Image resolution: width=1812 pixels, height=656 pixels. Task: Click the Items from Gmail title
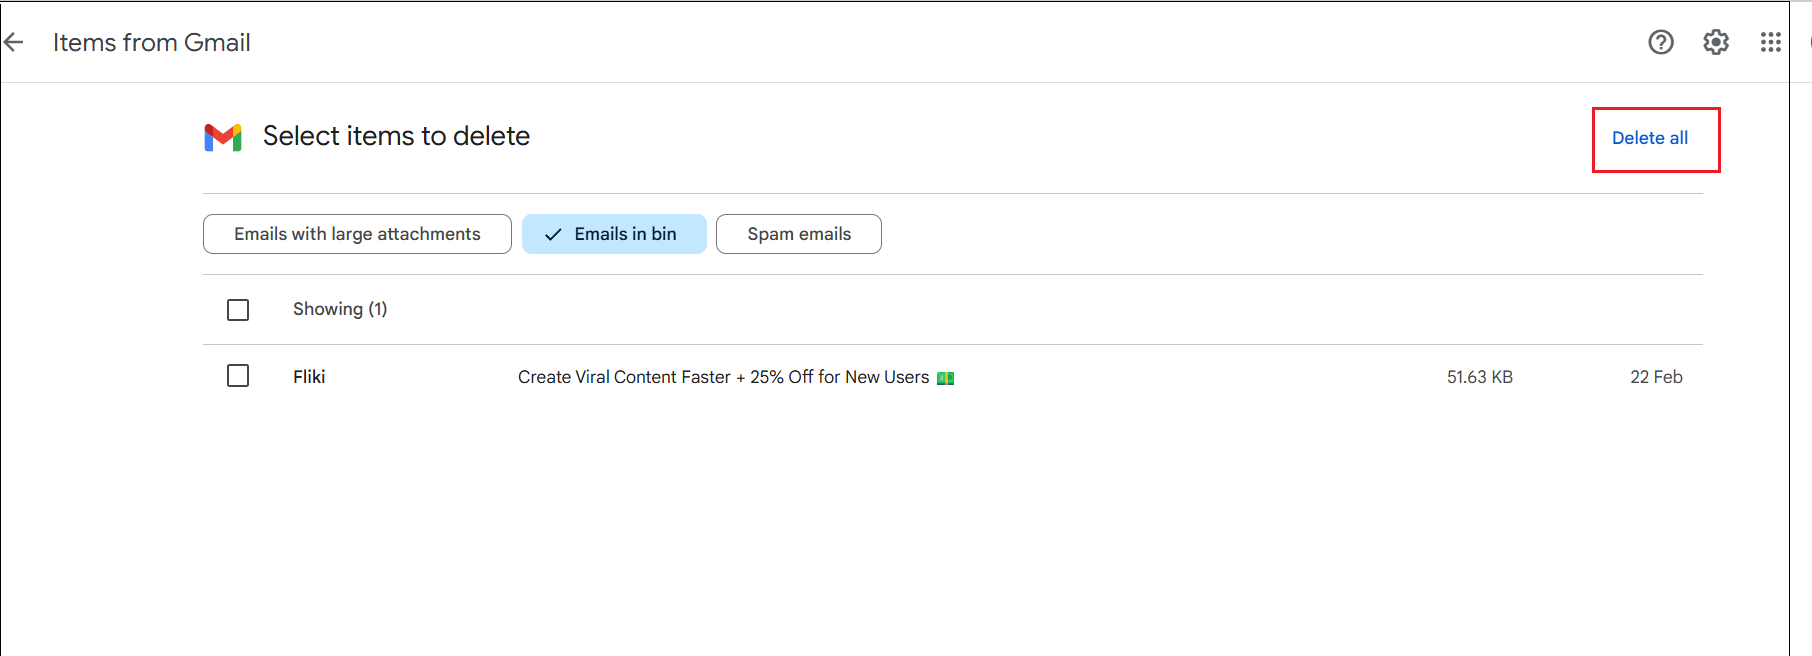152,42
